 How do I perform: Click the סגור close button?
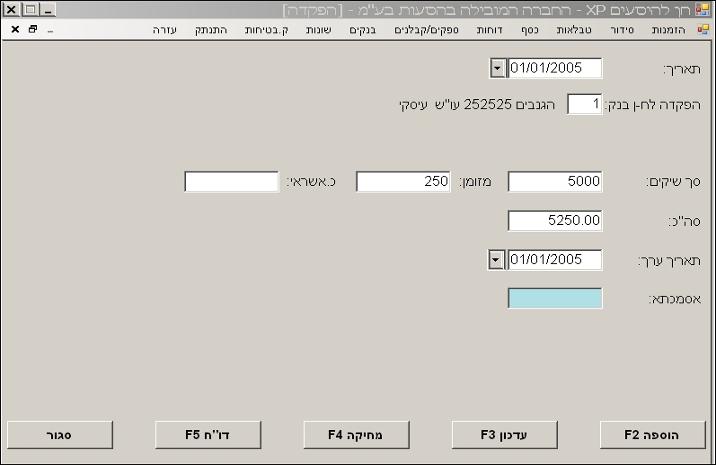60,435
